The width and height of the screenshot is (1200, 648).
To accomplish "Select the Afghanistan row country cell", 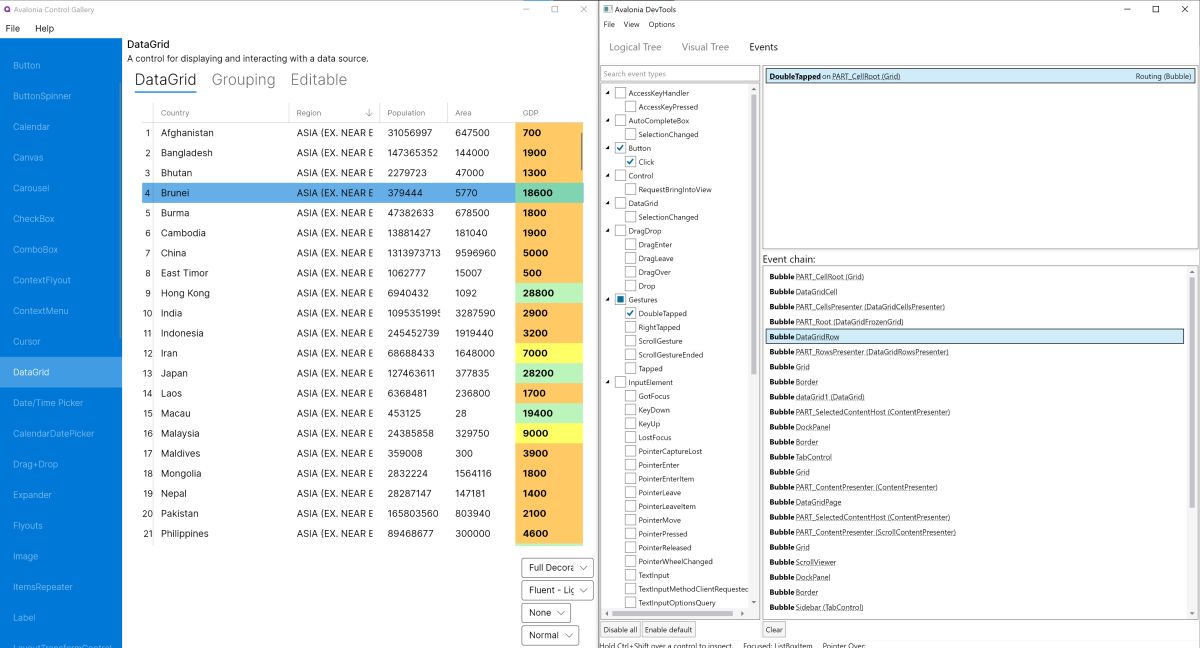I will [221, 133].
